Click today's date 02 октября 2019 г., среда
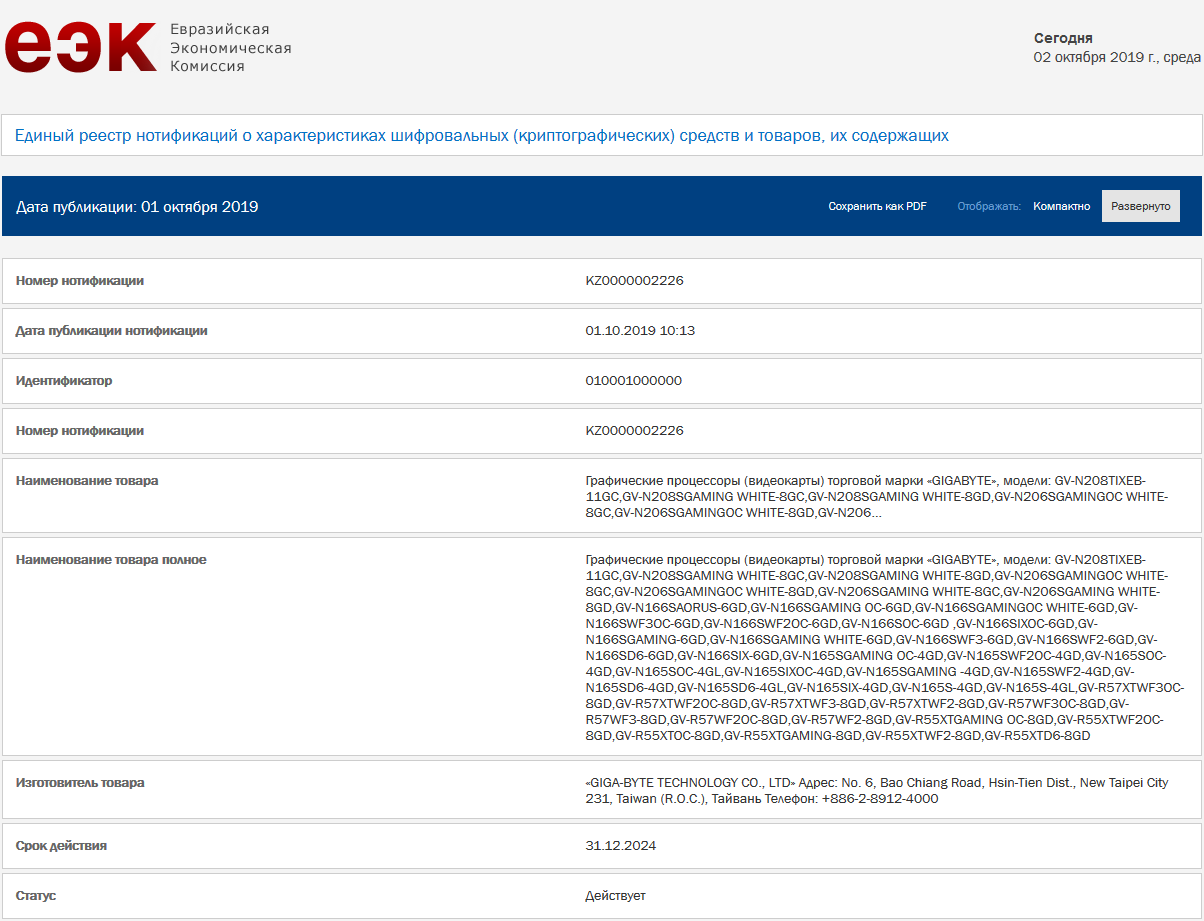 tap(1117, 57)
